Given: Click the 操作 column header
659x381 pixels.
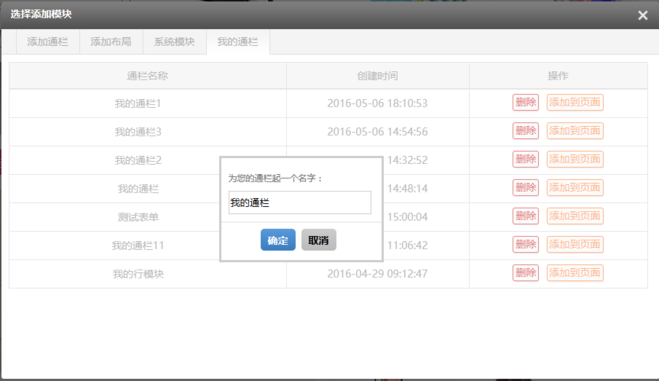Looking at the screenshot, I should point(558,76).
